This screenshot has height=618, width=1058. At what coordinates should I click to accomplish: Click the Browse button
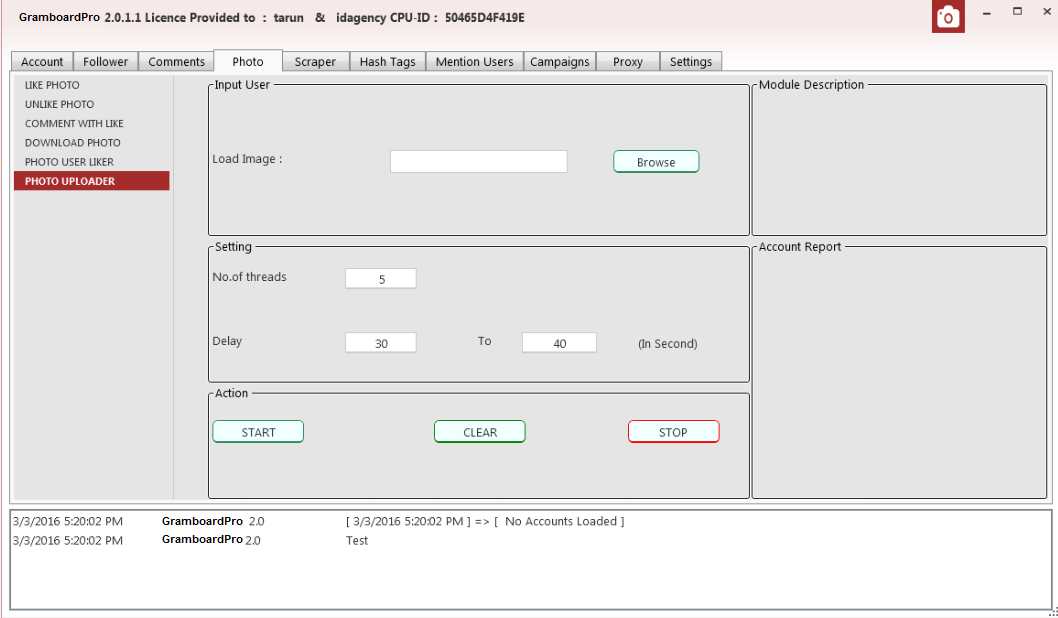pos(656,162)
